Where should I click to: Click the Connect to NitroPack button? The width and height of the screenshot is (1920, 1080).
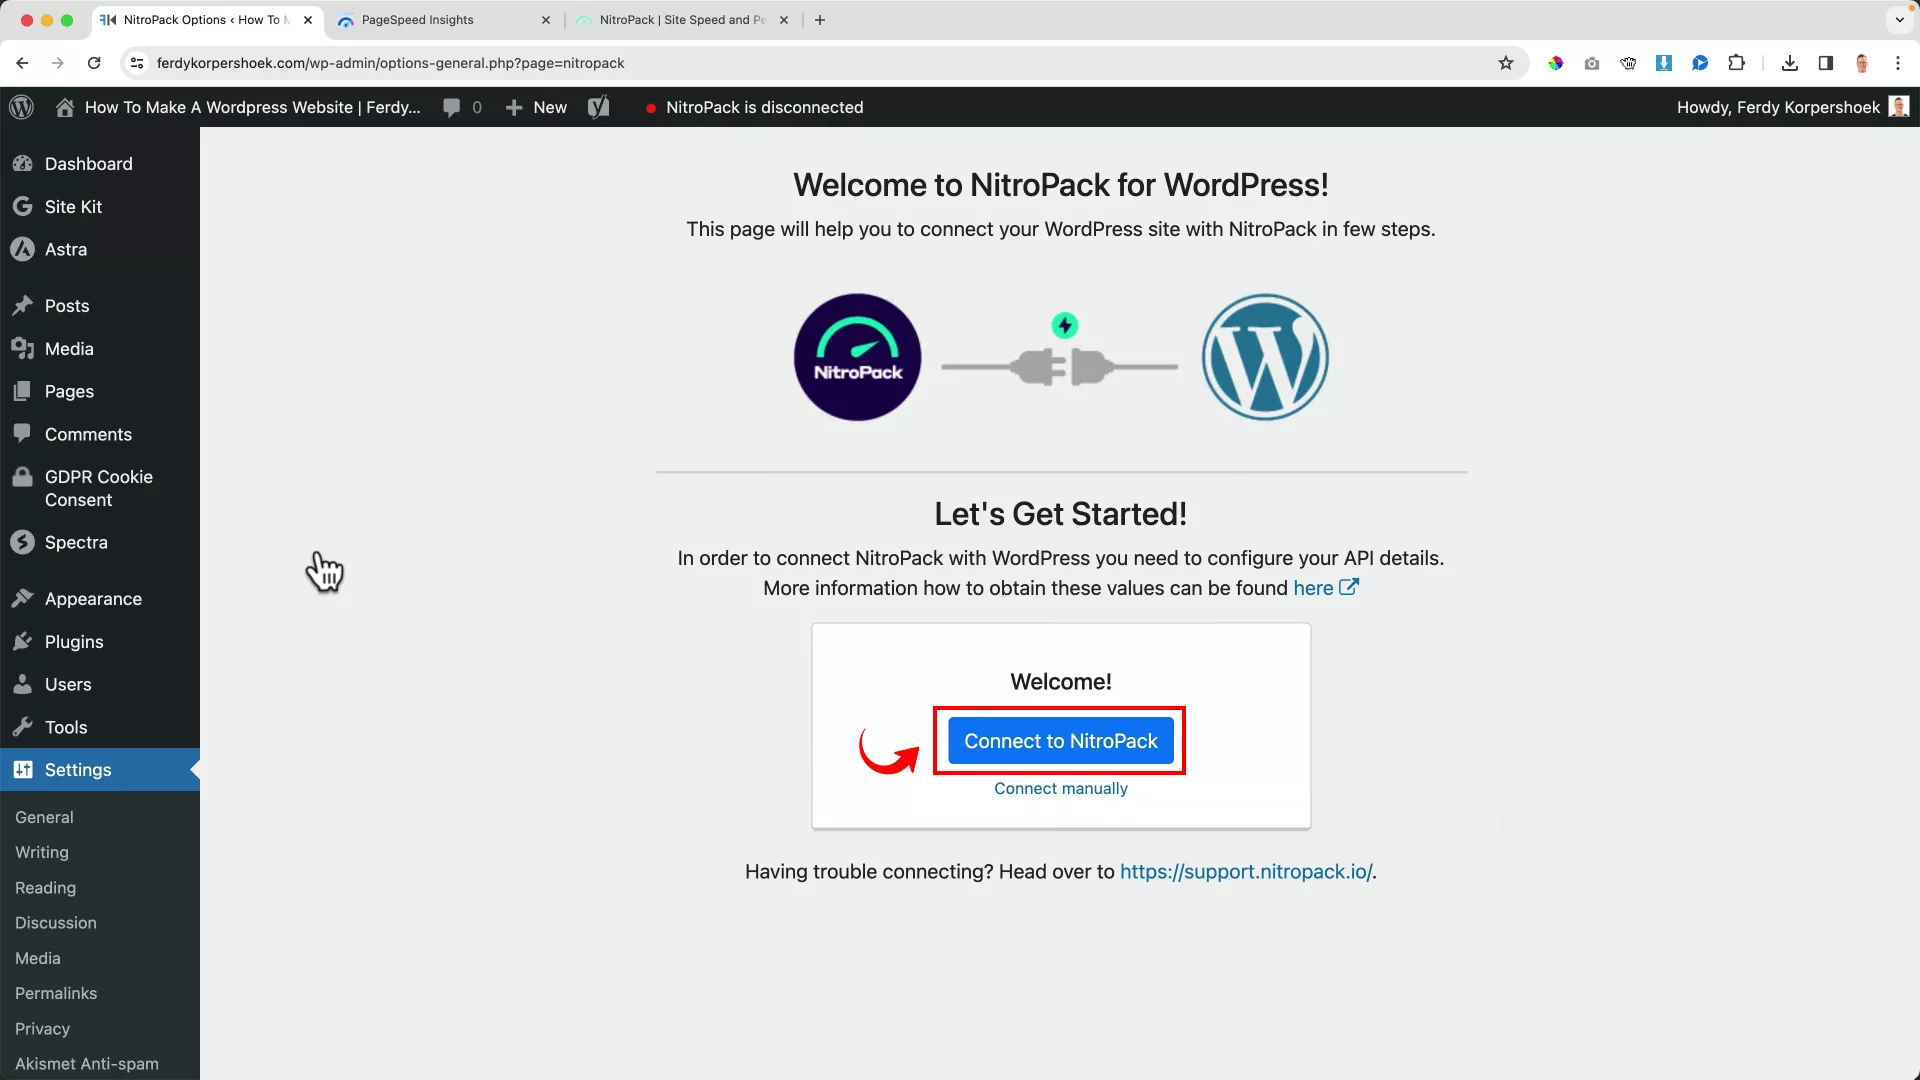click(x=1059, y=741)
